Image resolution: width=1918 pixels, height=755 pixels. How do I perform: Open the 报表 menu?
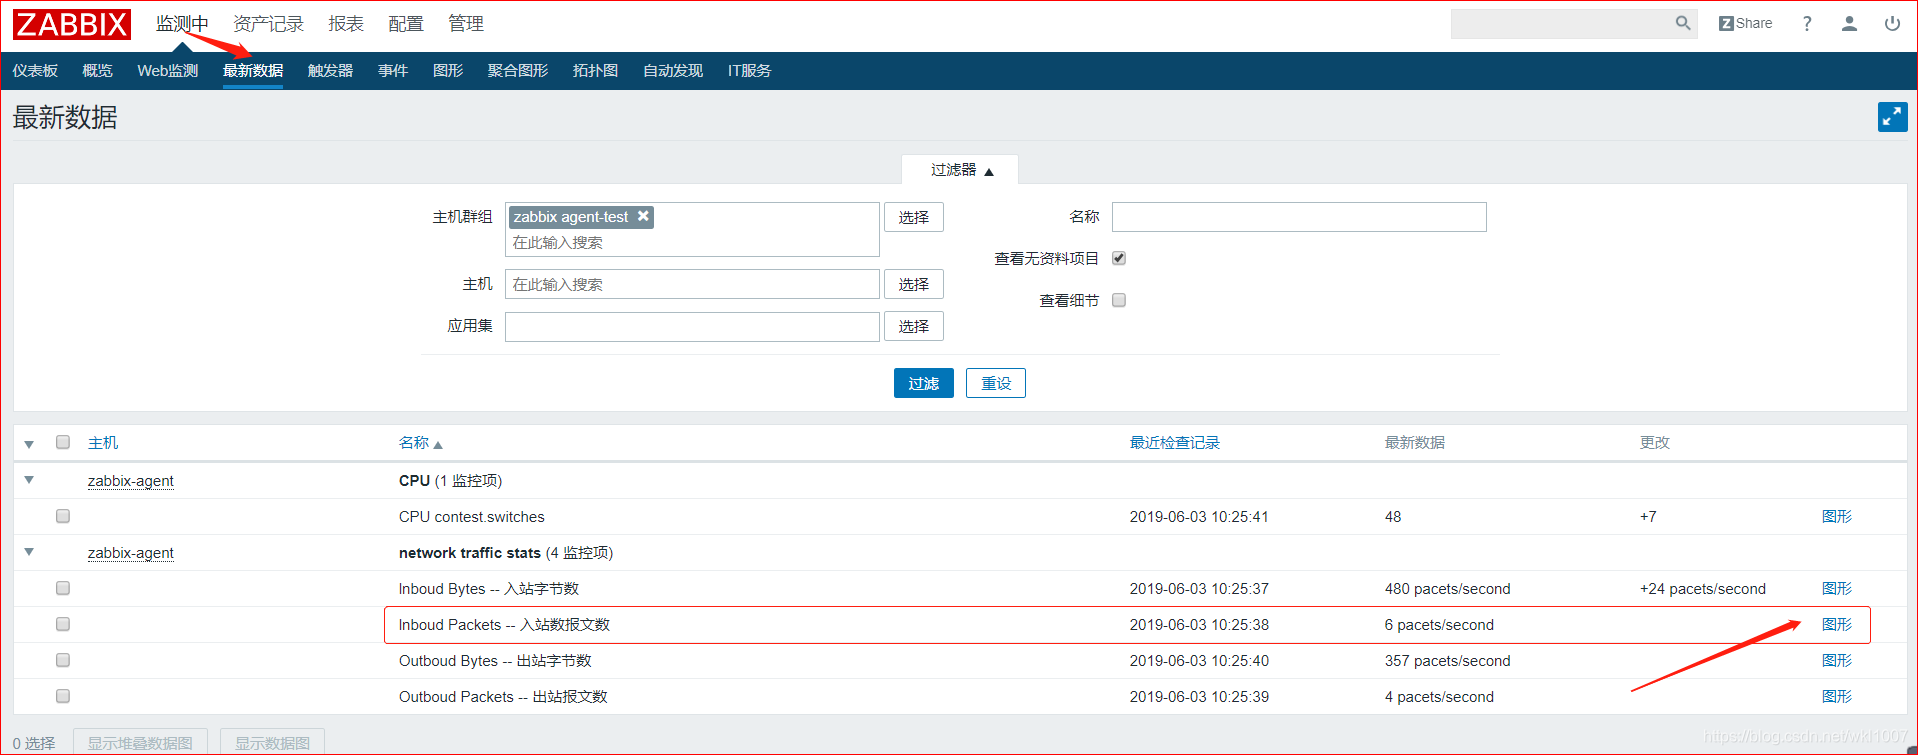[x=346, y=24]
